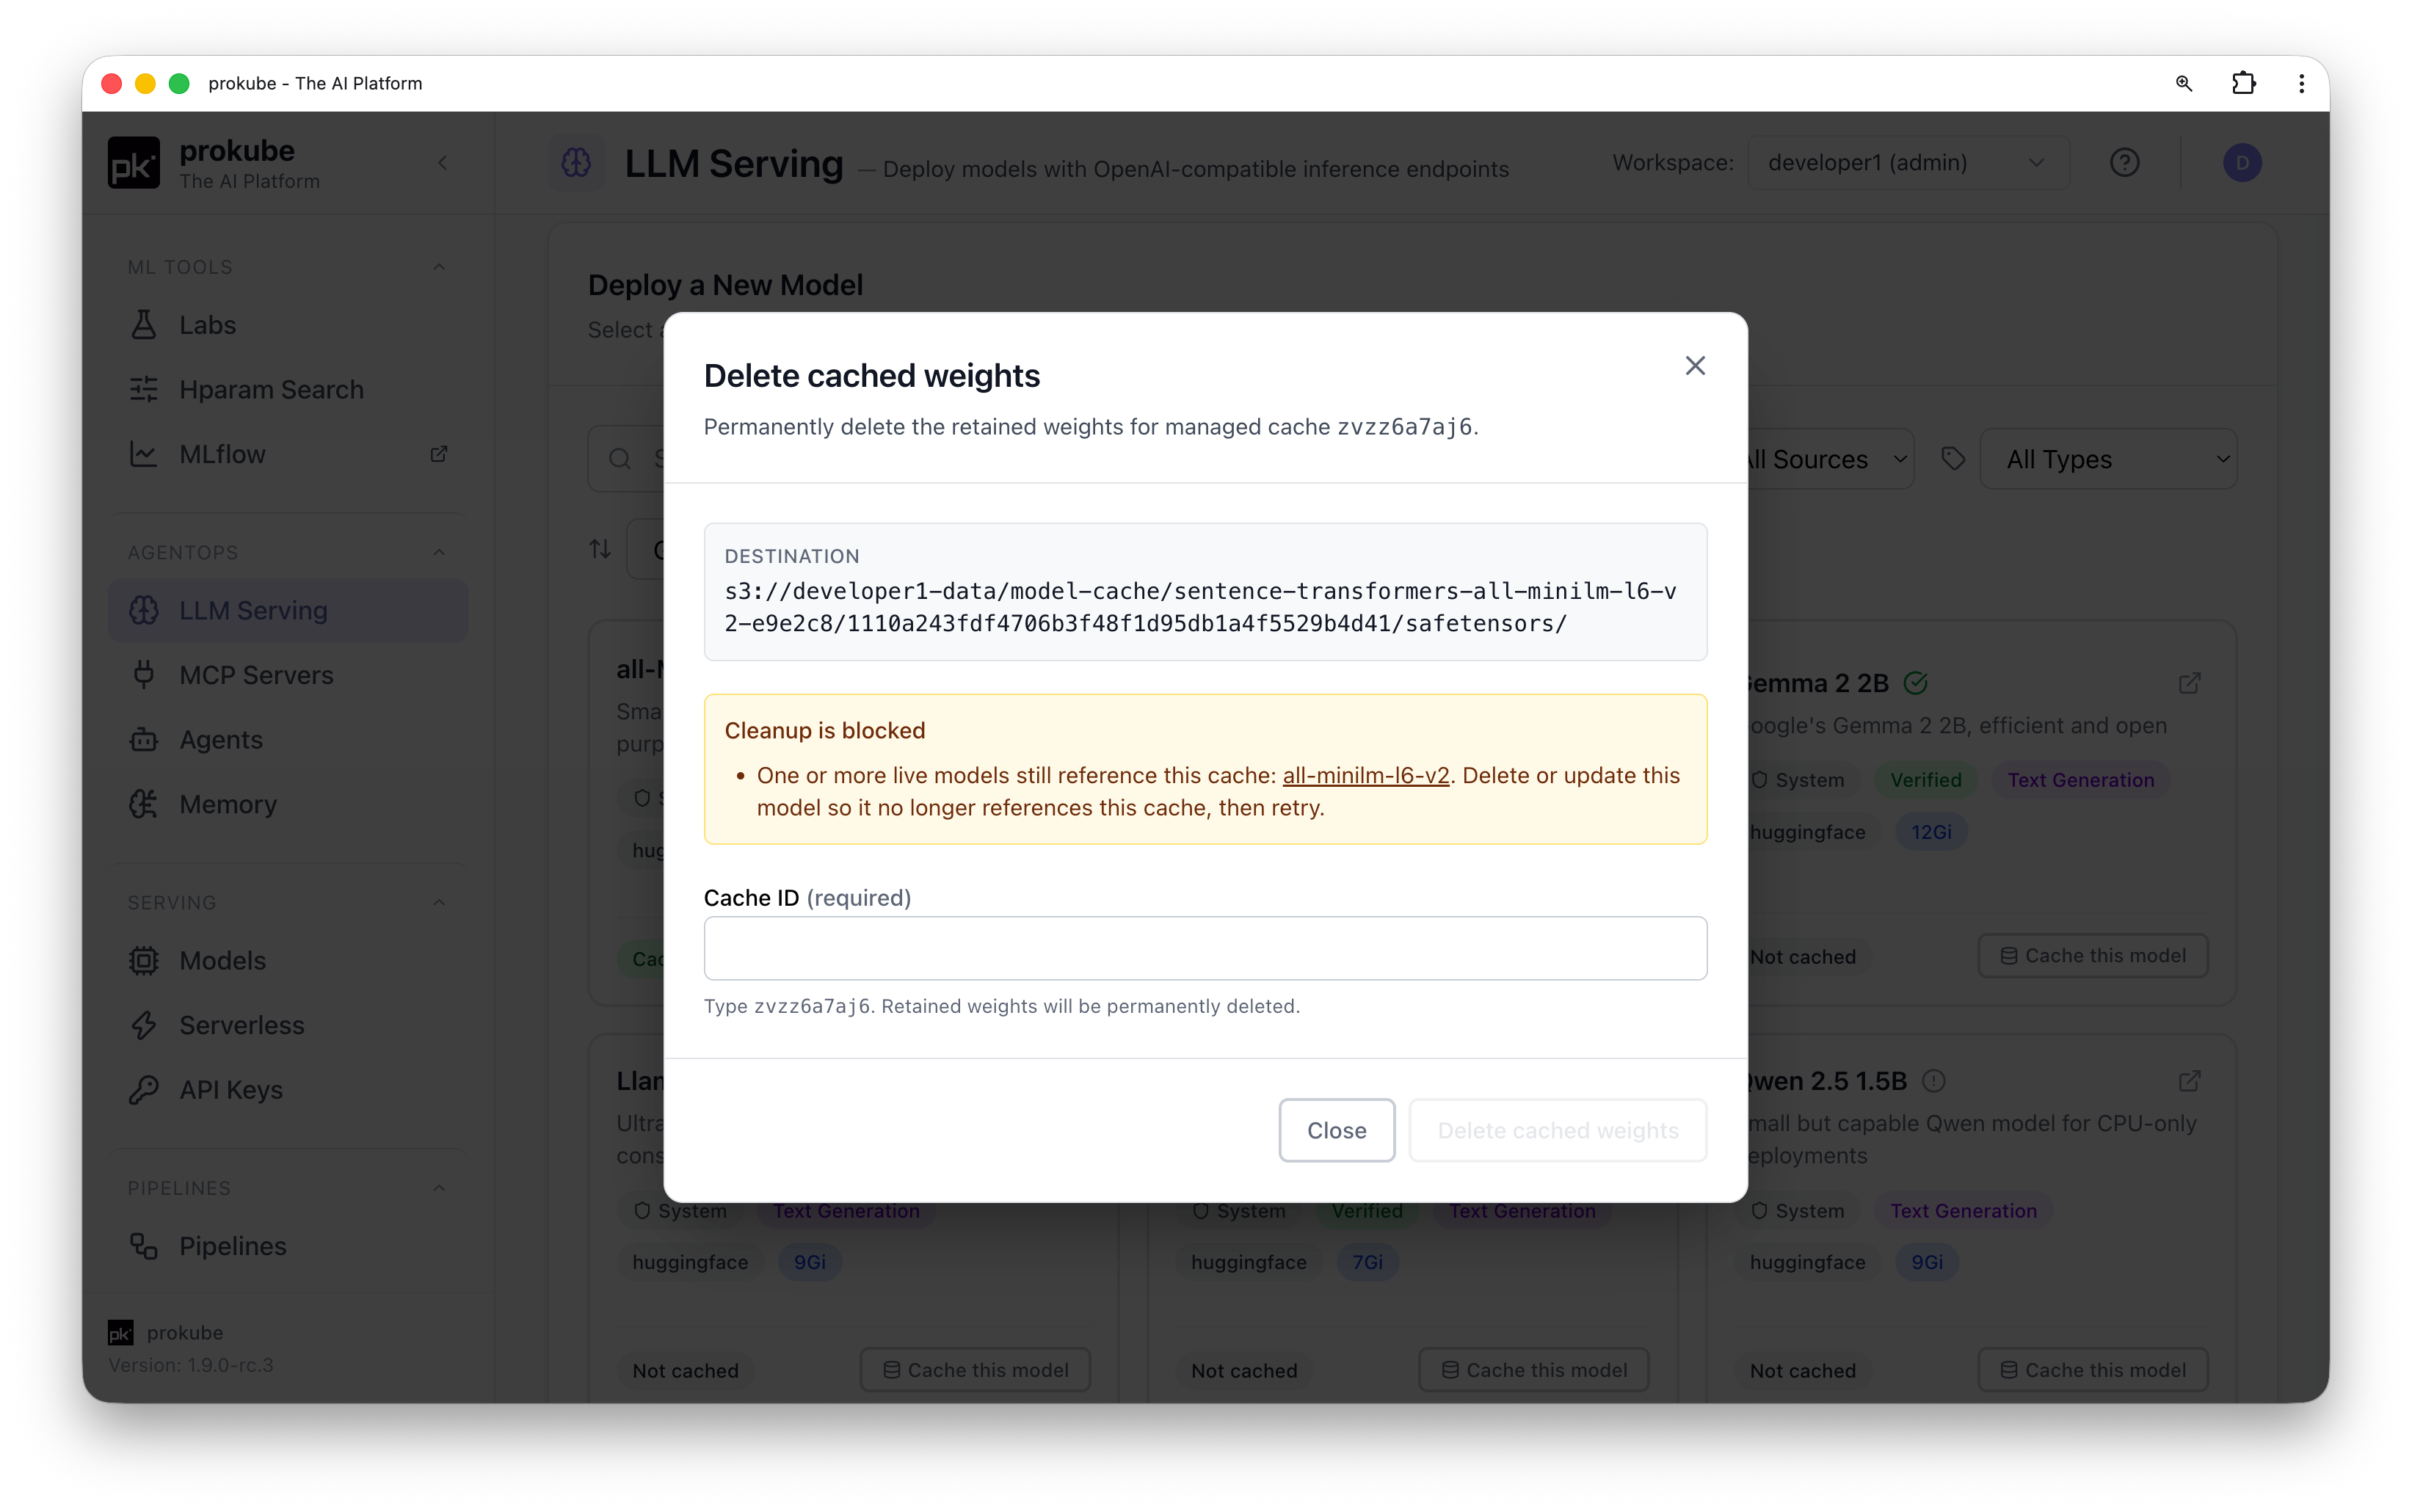The image size is (2412, 1512).
Task: Open the browser three-dot menu
Action: [x=2301, y=83]
